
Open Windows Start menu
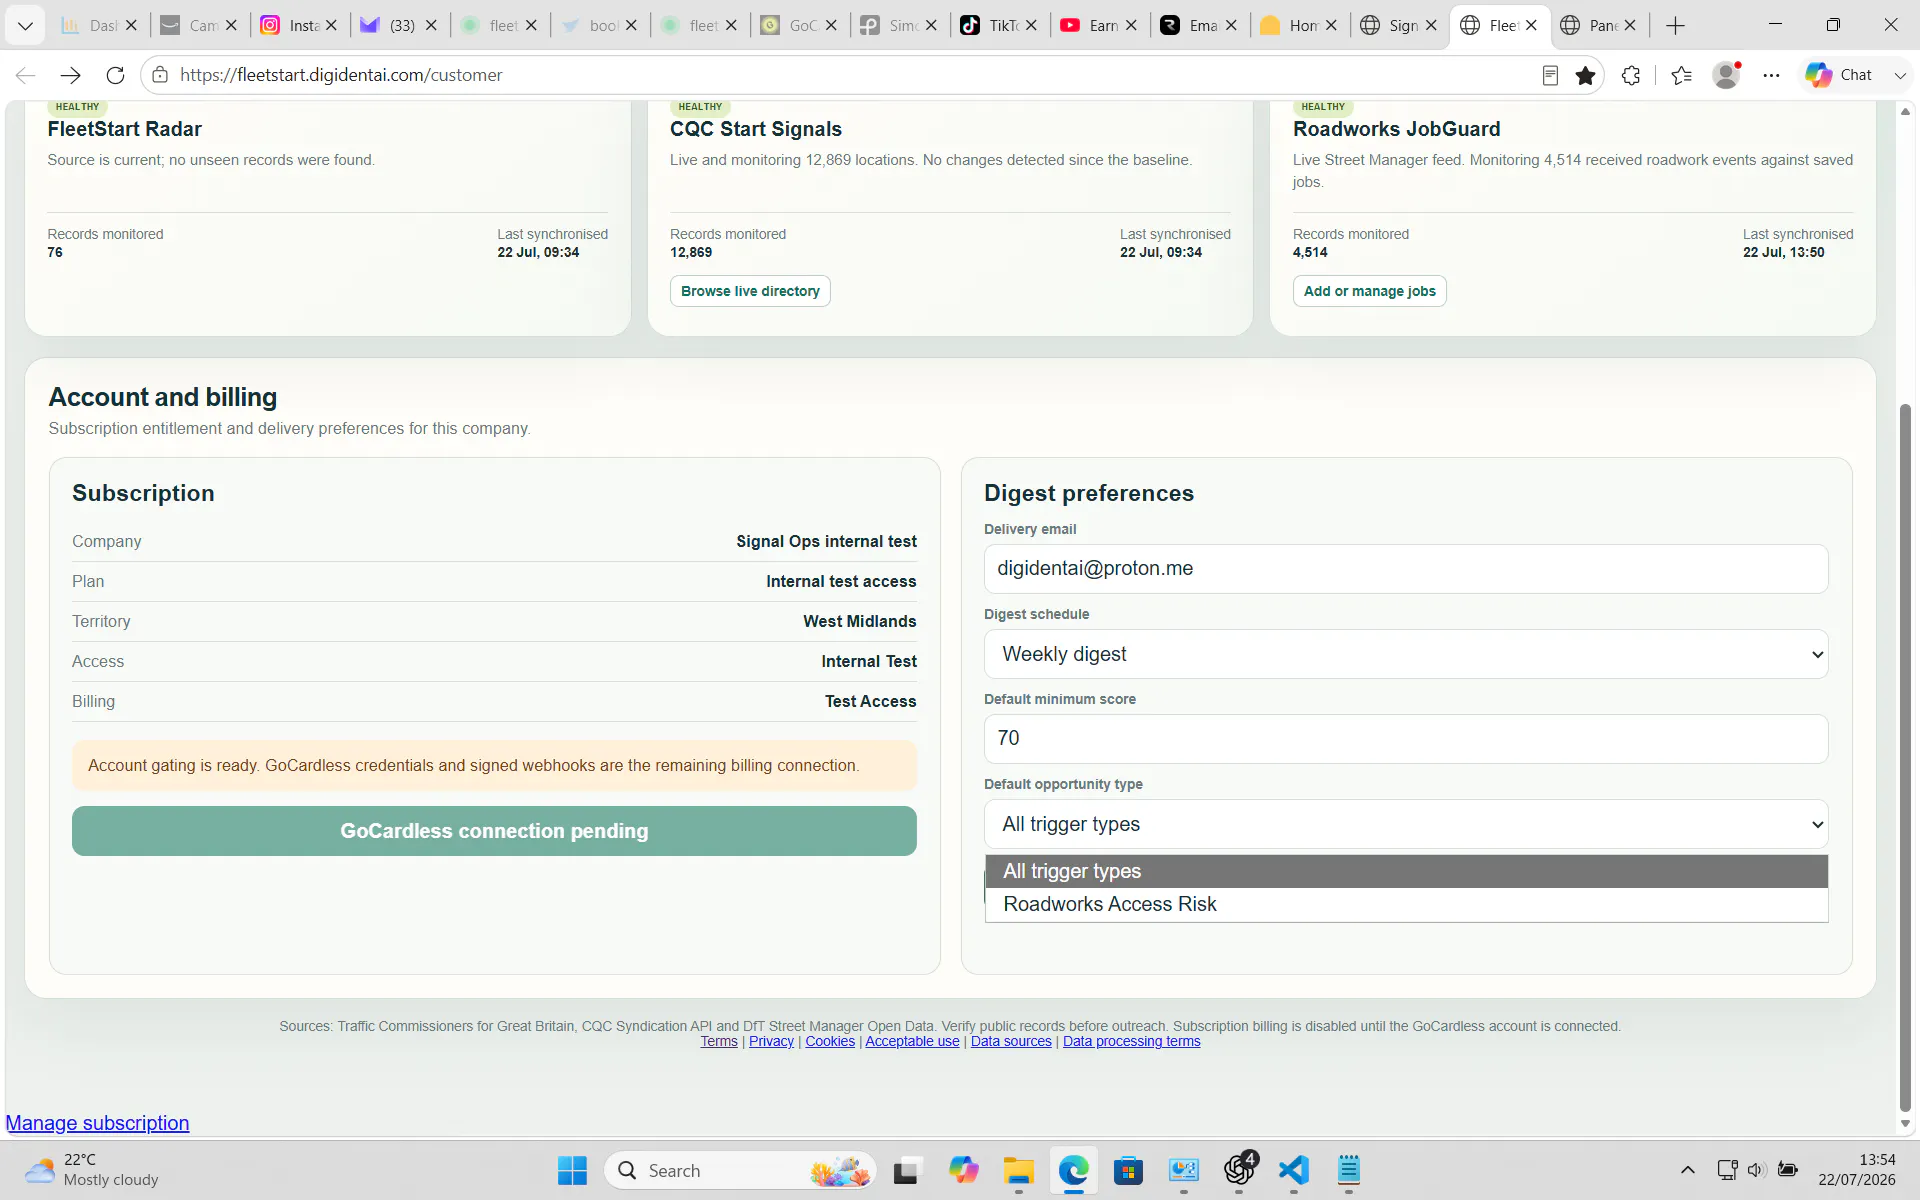(572, 1170)
